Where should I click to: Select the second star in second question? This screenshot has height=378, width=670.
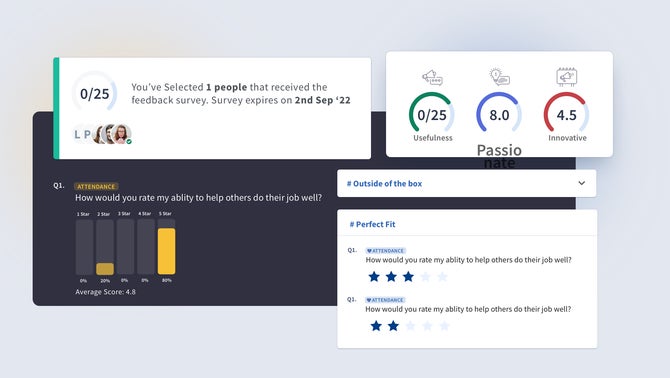[x=393, y=326]
